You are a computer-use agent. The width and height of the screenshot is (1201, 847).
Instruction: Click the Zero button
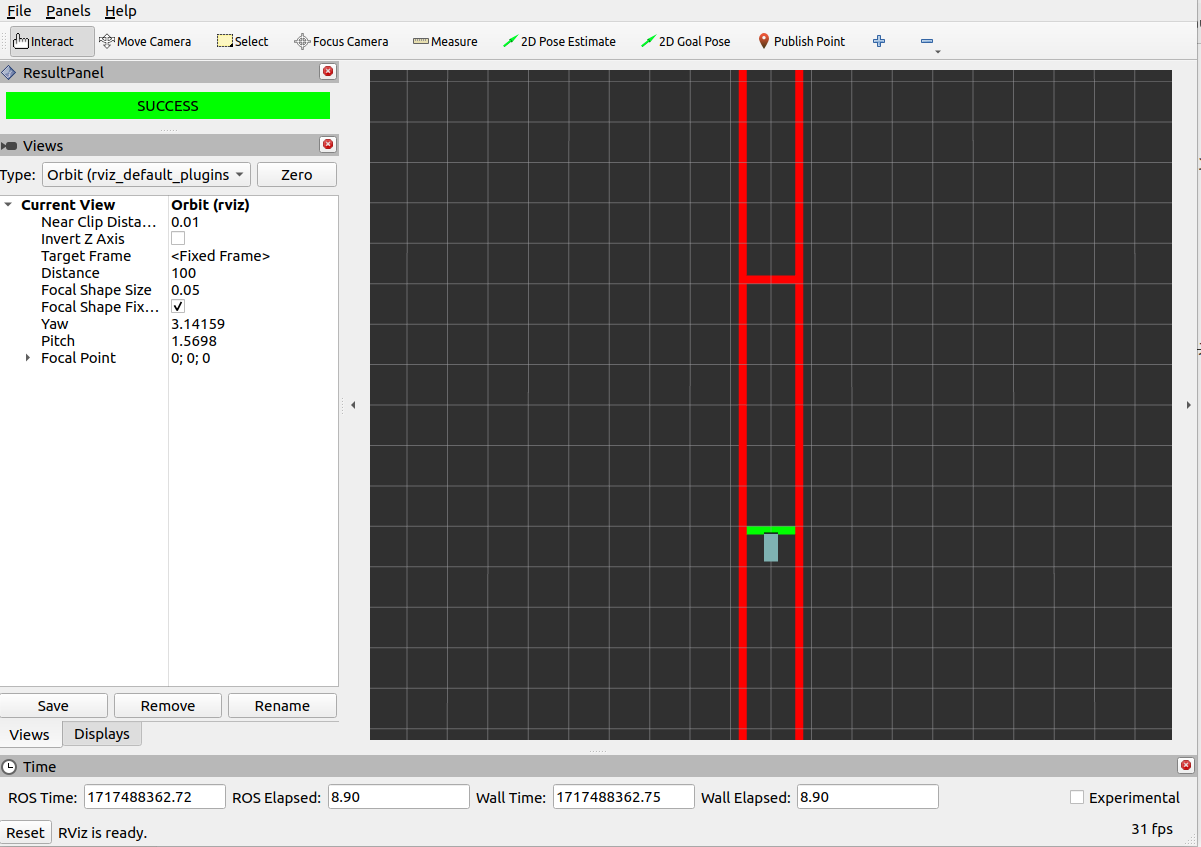296,175
